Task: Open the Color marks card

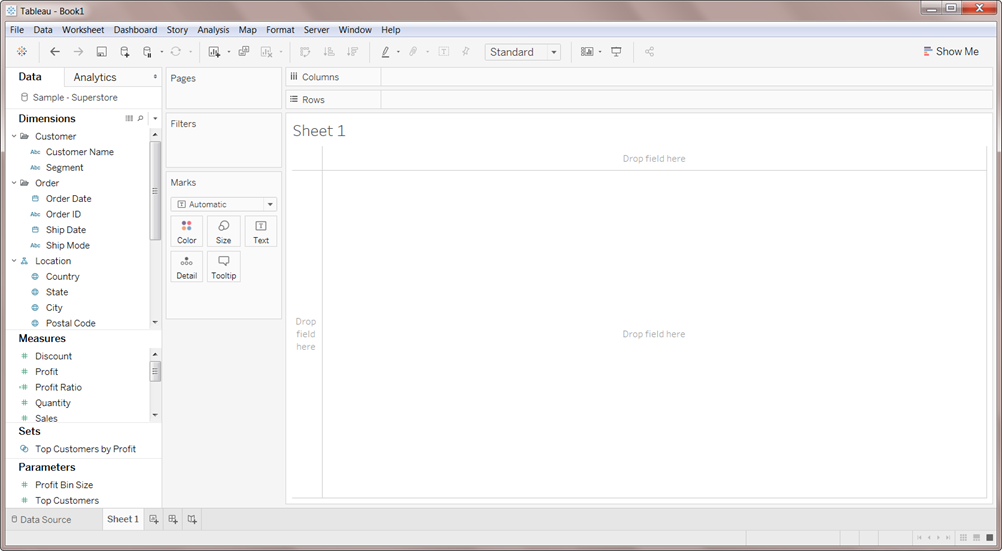Action: point(187,232)
